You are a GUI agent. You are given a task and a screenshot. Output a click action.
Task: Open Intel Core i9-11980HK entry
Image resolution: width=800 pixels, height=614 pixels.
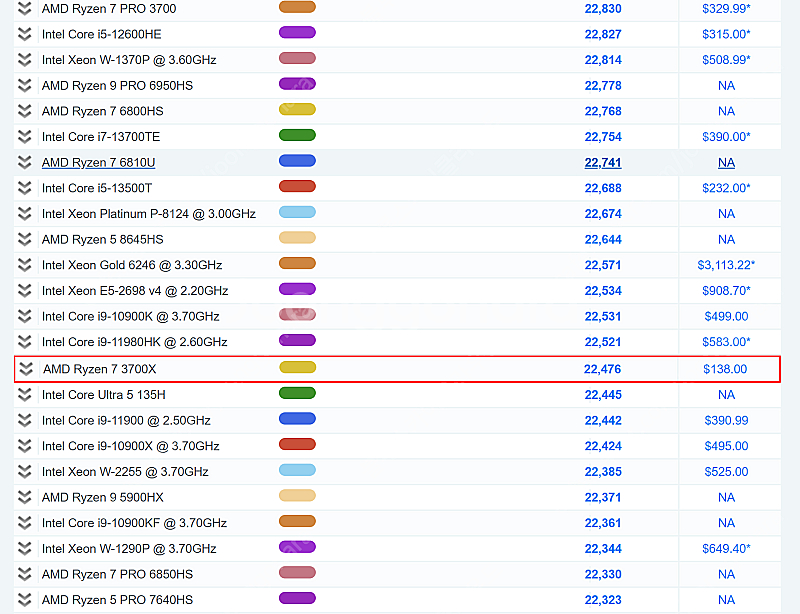pyautogui.click(x=135, y=342)
